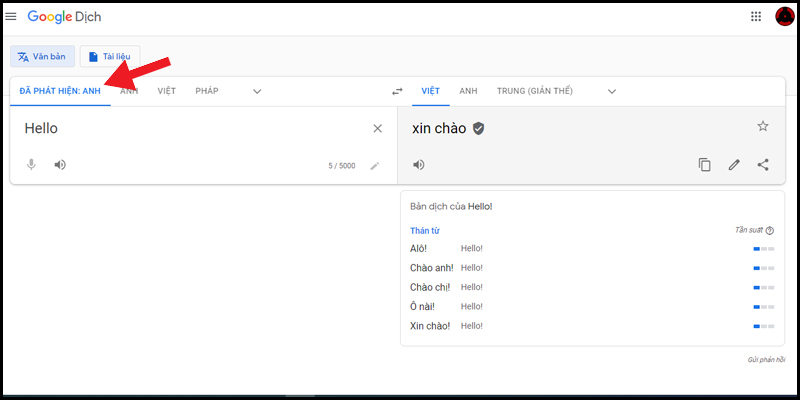Click the xin chào translation text
Image resolution: width=800 pixels, height=400 pixels.
pyautogui.click(x=439, y=129)
